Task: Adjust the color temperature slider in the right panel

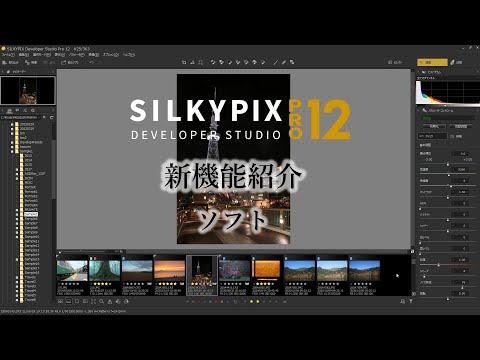Action: [x=448, y=175]
